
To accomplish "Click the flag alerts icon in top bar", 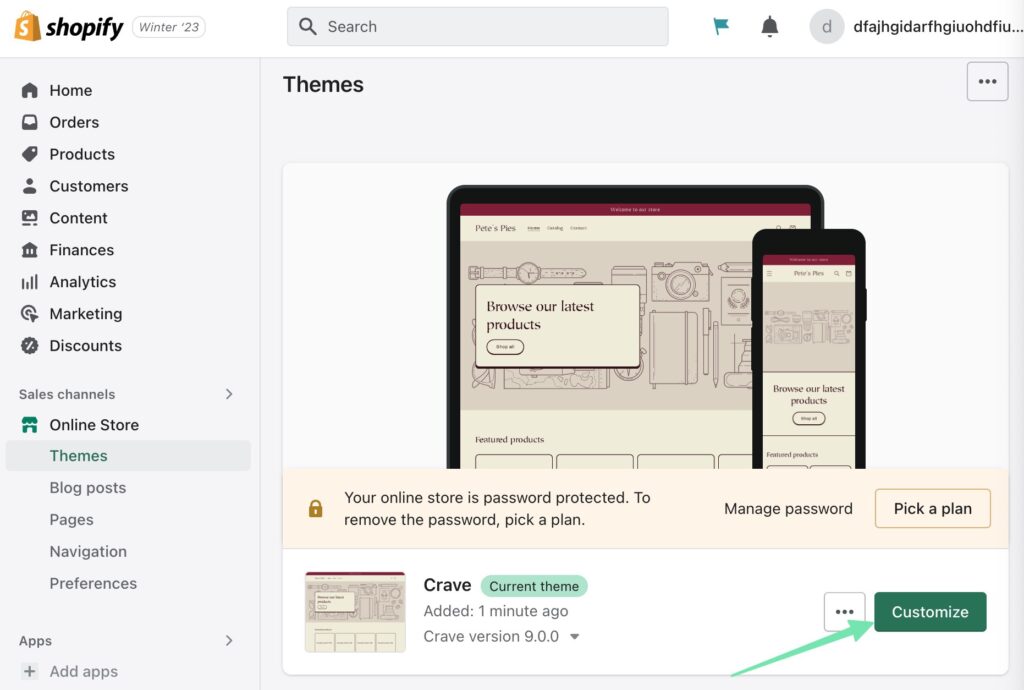I will click(x=721, y=26).
